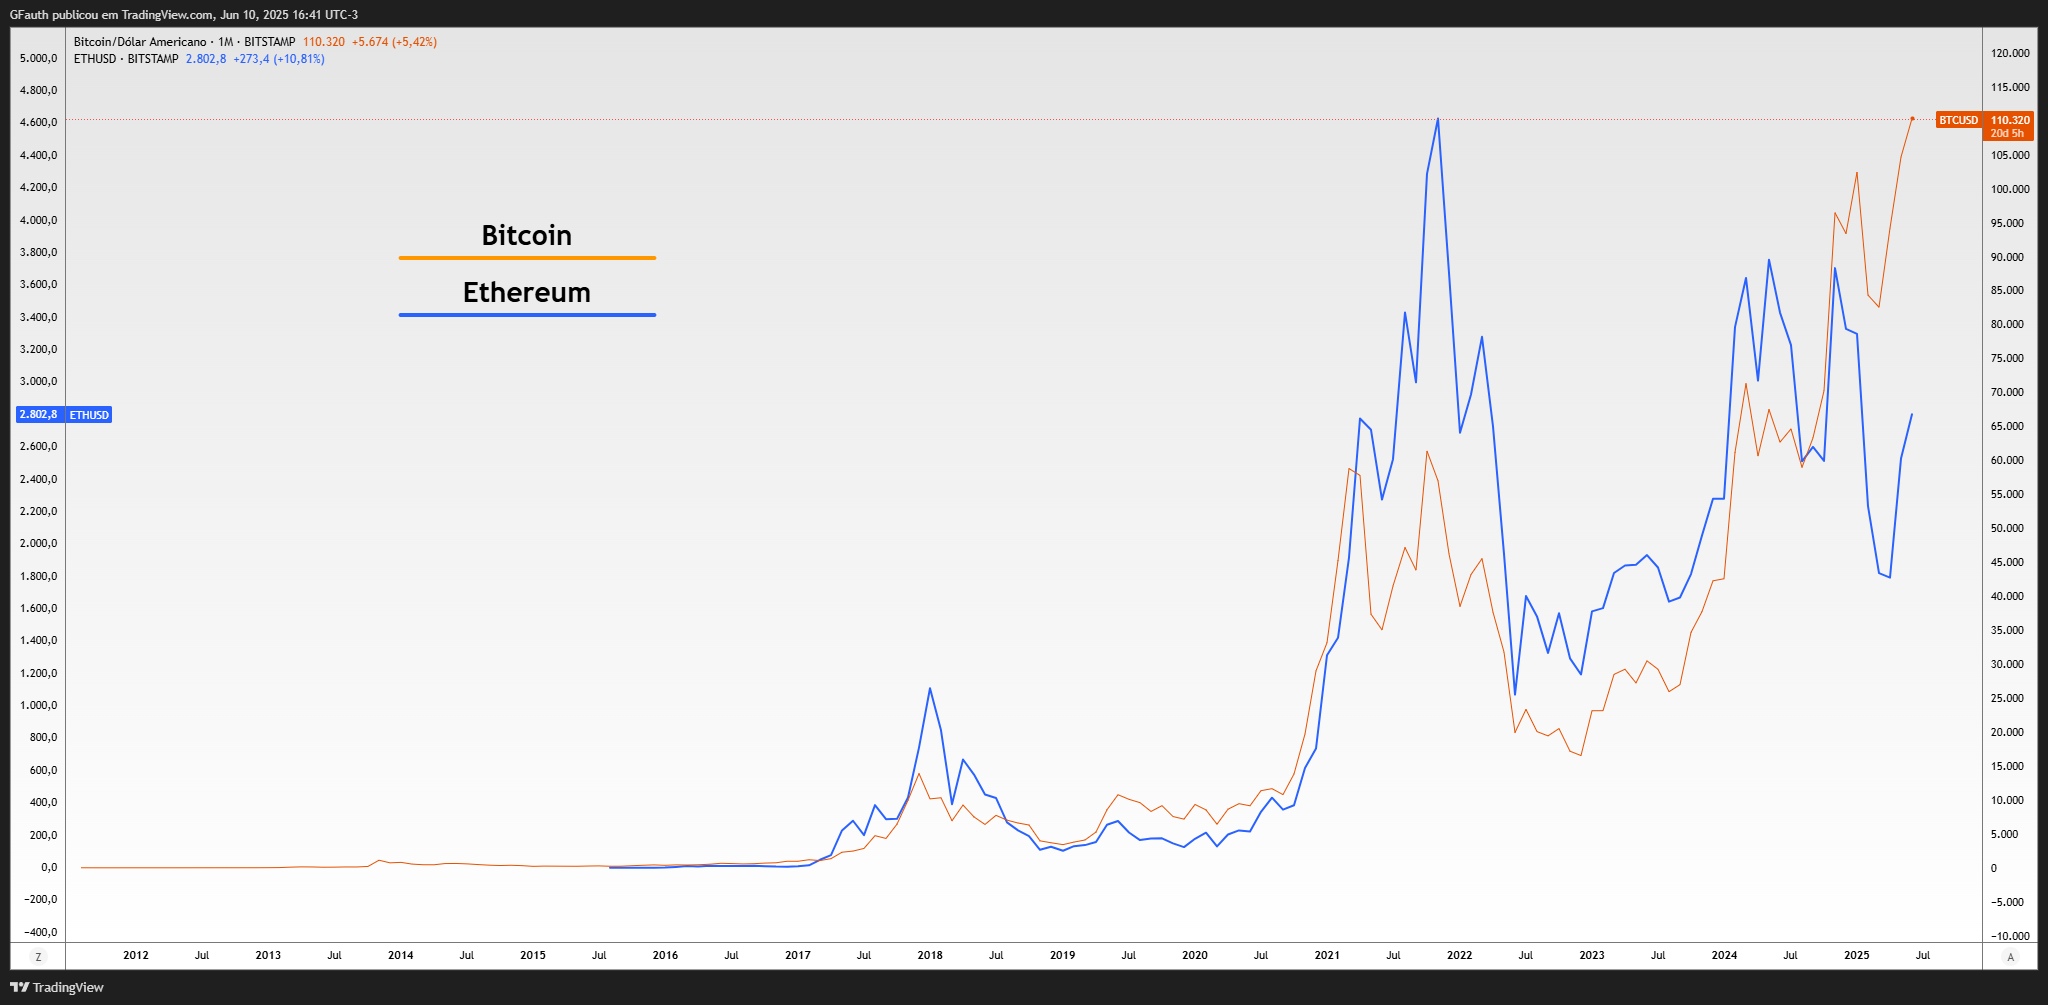
Task: Click the −10.000 level on right scale
Action: [2011, 936]
